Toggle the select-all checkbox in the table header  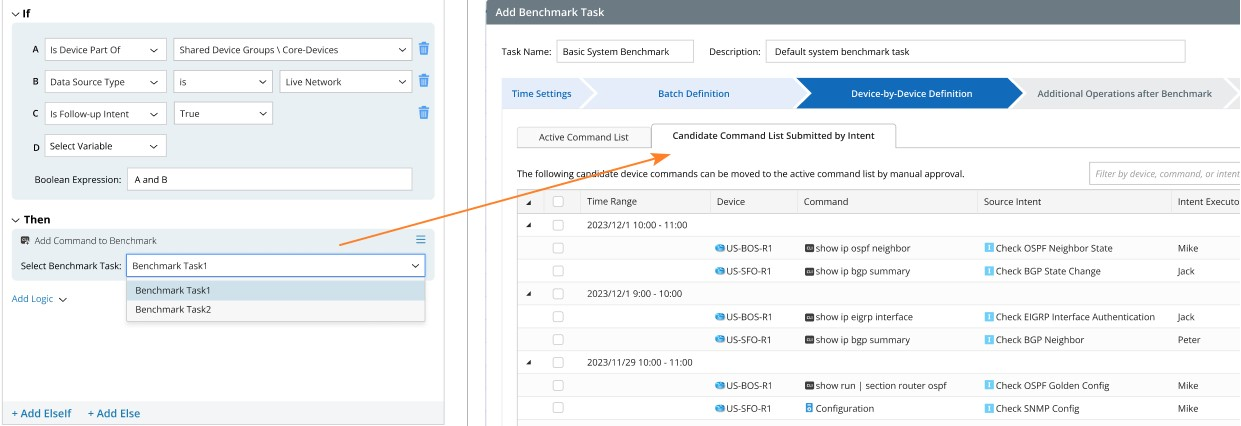click(x=558, y=201)
